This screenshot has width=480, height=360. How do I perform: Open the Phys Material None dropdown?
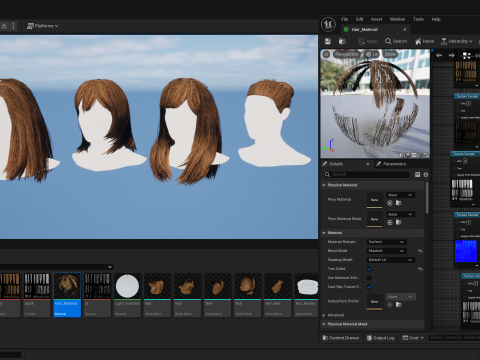(400, 195)
